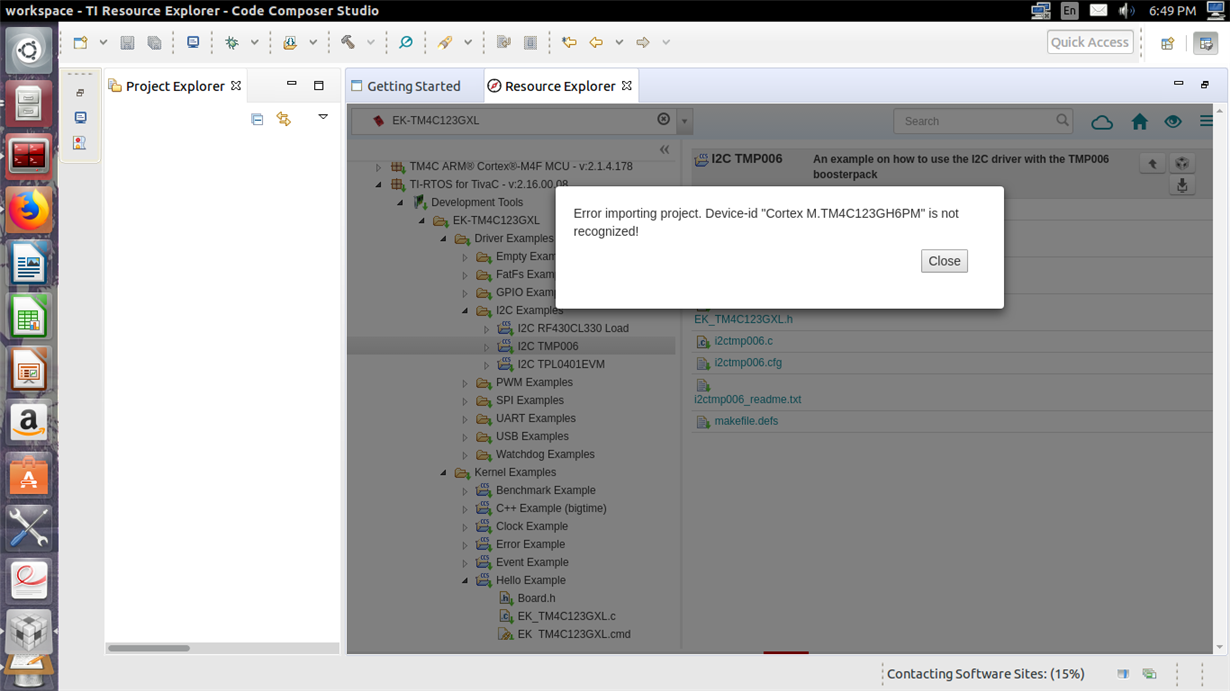This screenshot has height=691, width=1230.
Task: Expand the PWM Examples folder
Action: pyautogui.click(x=465, y=383)
